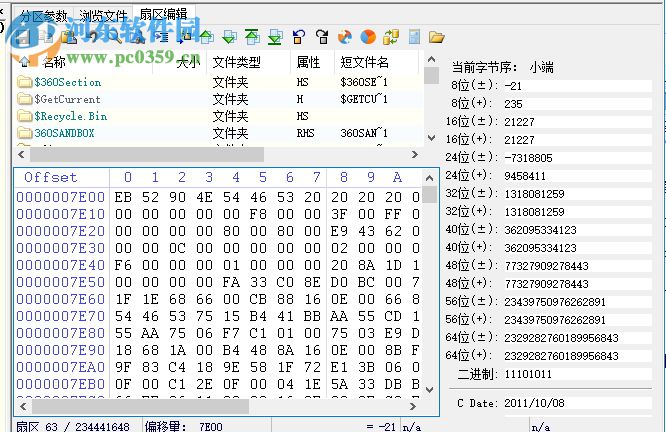Click hex view horizontal scroll right arrow
This screenshot has height=432, width=666.
(412, 407)
